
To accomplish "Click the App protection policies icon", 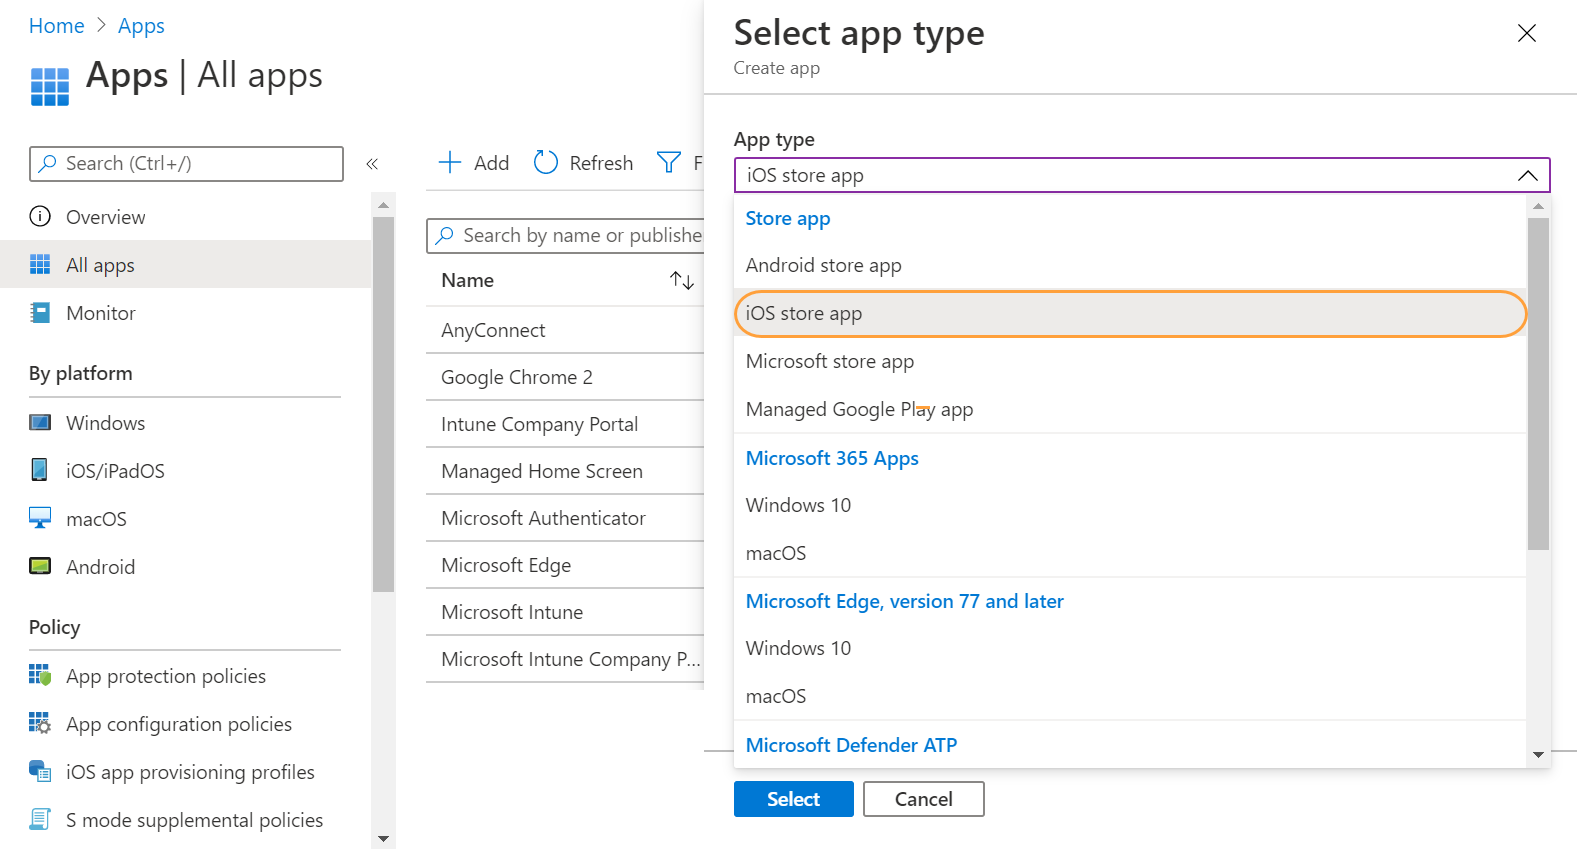I will click(40, 675).
